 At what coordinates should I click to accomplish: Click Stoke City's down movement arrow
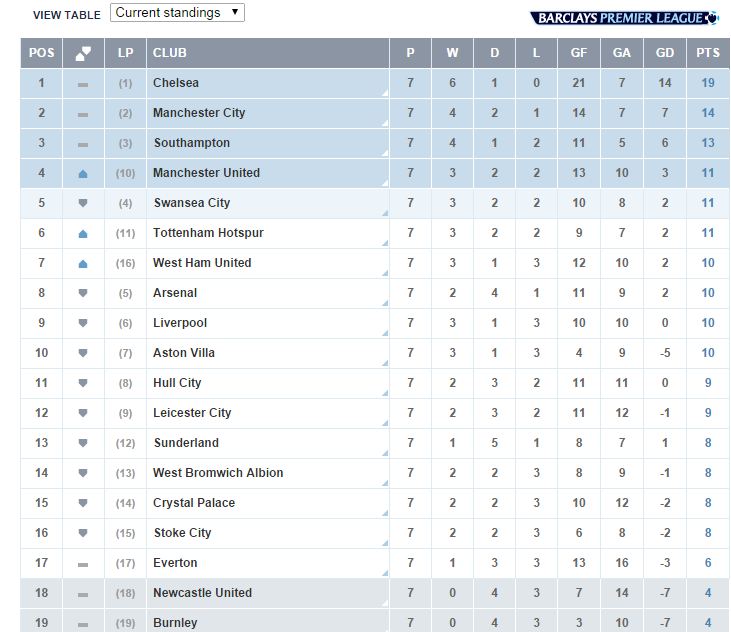(x=83, y=533)
